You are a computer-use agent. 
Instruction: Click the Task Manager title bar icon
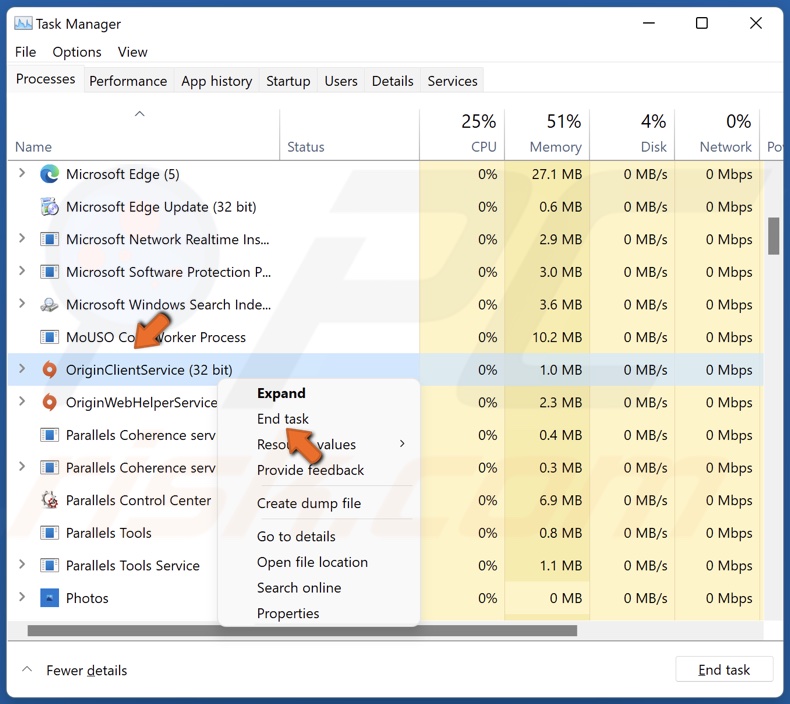click(23, 24)
